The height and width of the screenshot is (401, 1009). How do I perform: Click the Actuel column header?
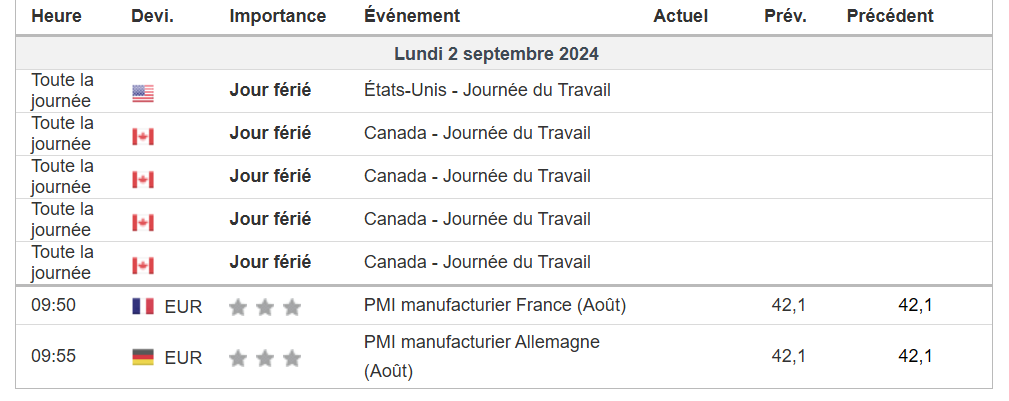click(680, 16)
